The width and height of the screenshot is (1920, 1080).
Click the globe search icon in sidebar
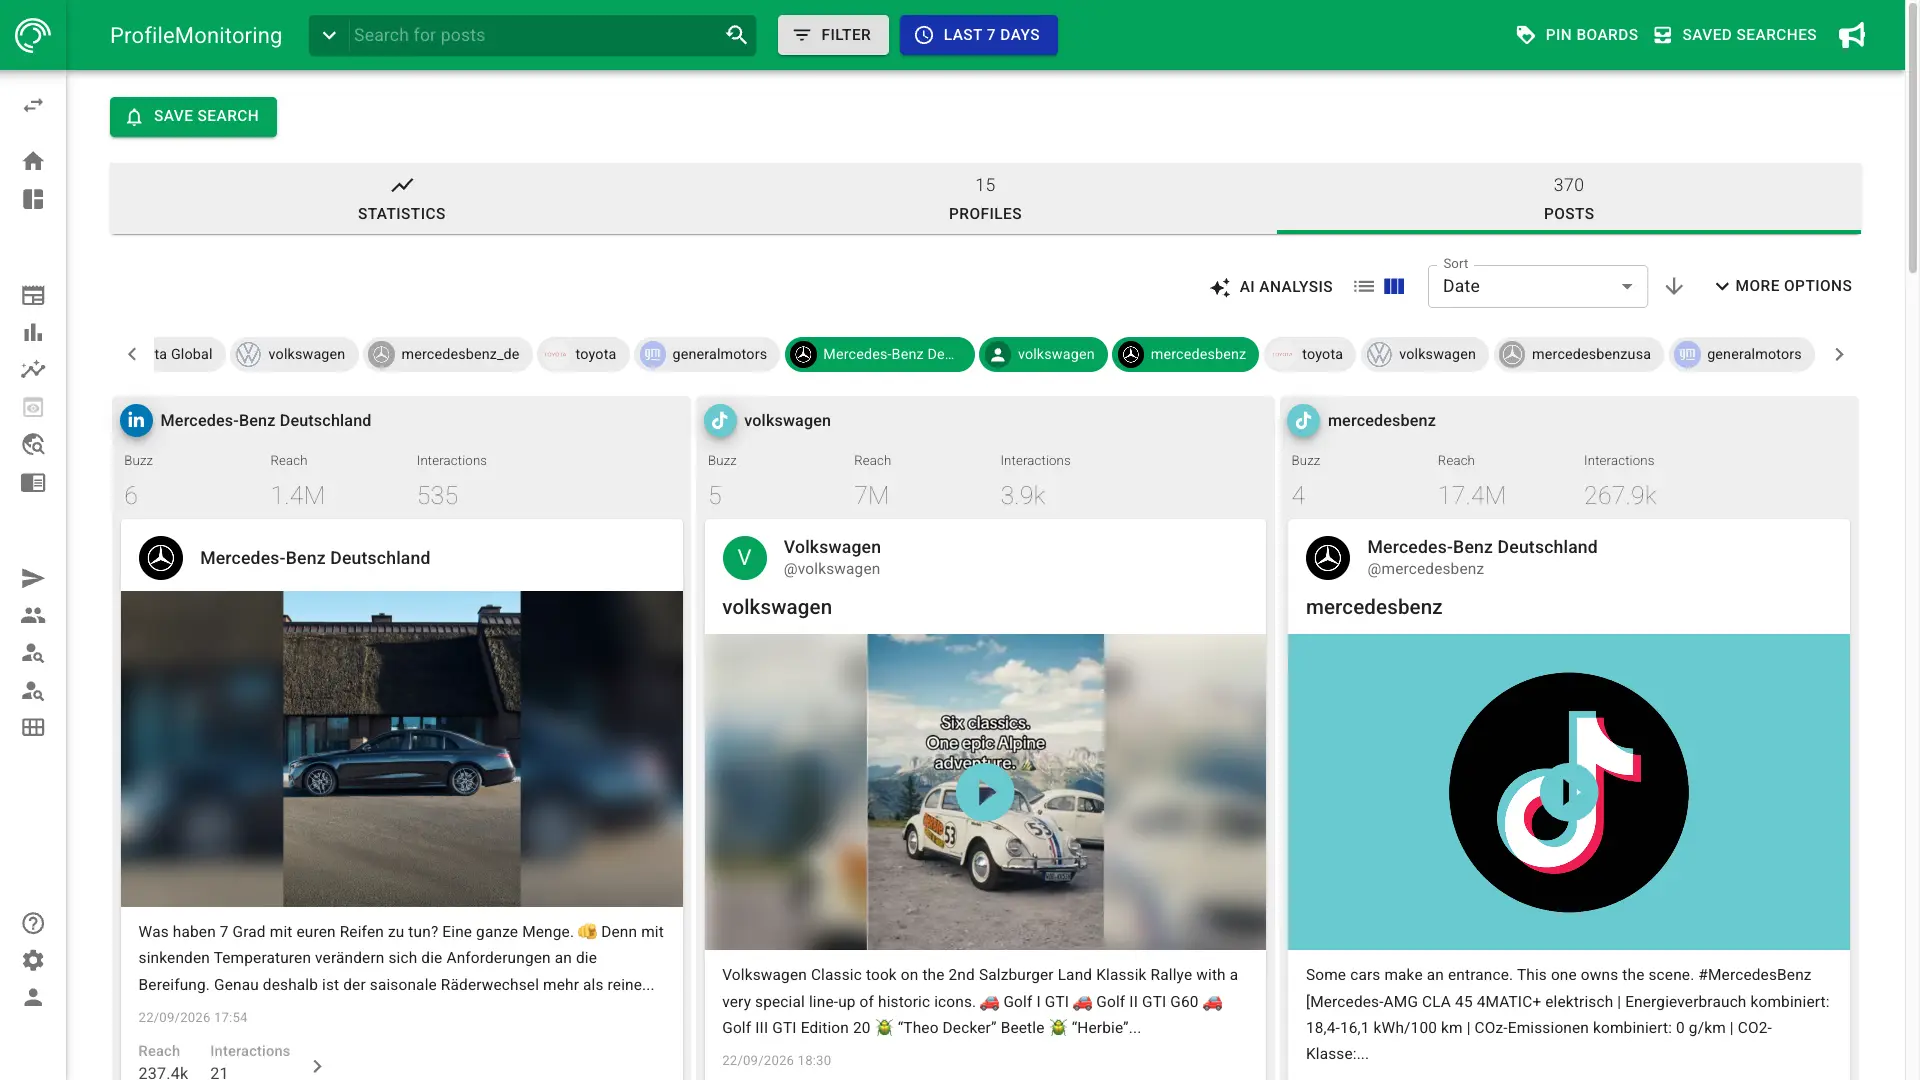tap(33, 444)
